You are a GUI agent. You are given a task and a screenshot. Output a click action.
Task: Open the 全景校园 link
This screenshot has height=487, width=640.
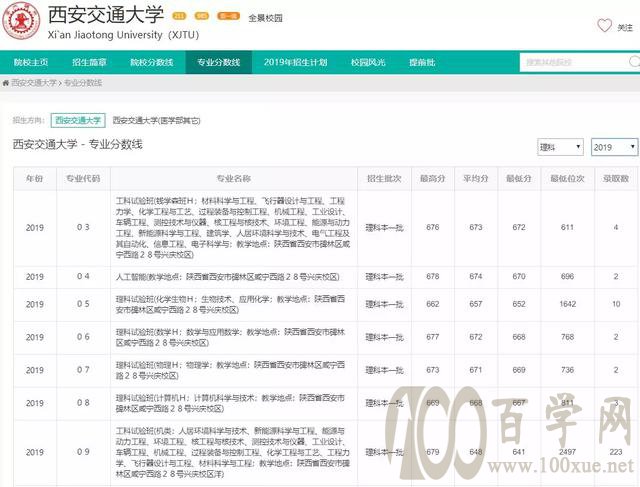(265, 18)
